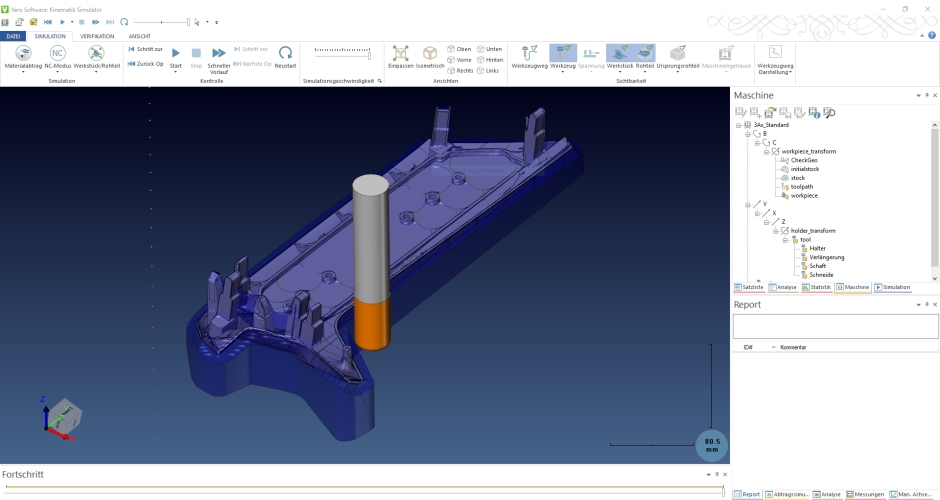Click quick access restart loop icon
Screen dimensions: 940x500
point(124,22)
